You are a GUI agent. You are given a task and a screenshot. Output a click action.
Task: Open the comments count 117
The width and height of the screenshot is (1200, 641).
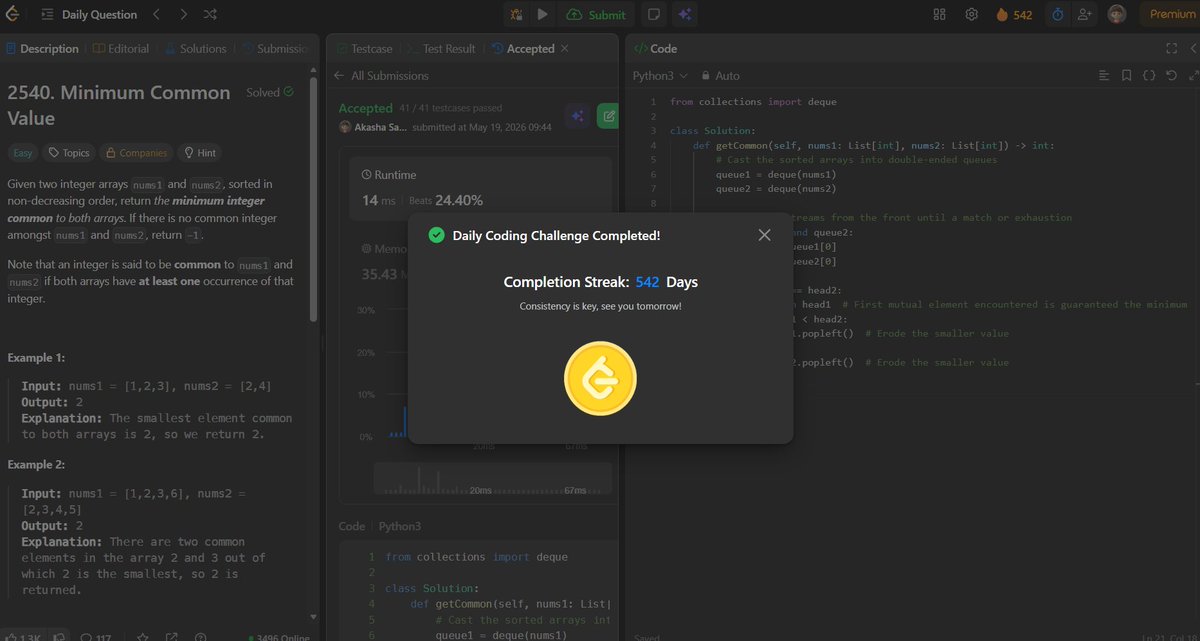[96, 636]
